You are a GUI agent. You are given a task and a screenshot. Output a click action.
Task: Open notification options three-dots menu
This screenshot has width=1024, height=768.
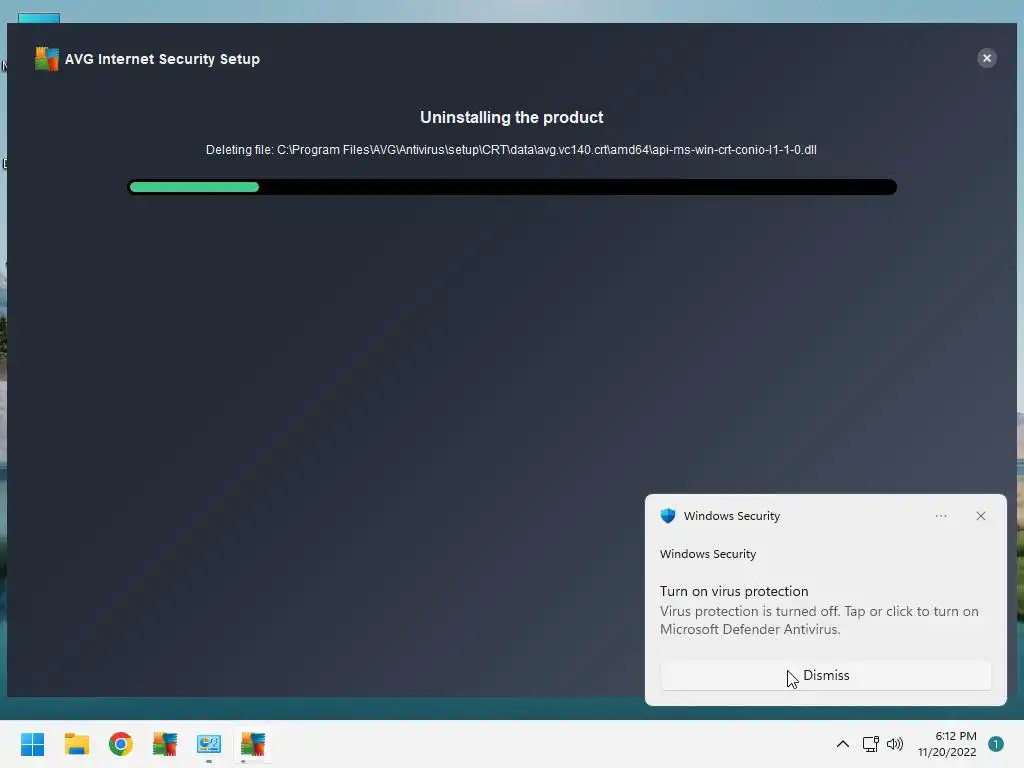pos(940,516)
